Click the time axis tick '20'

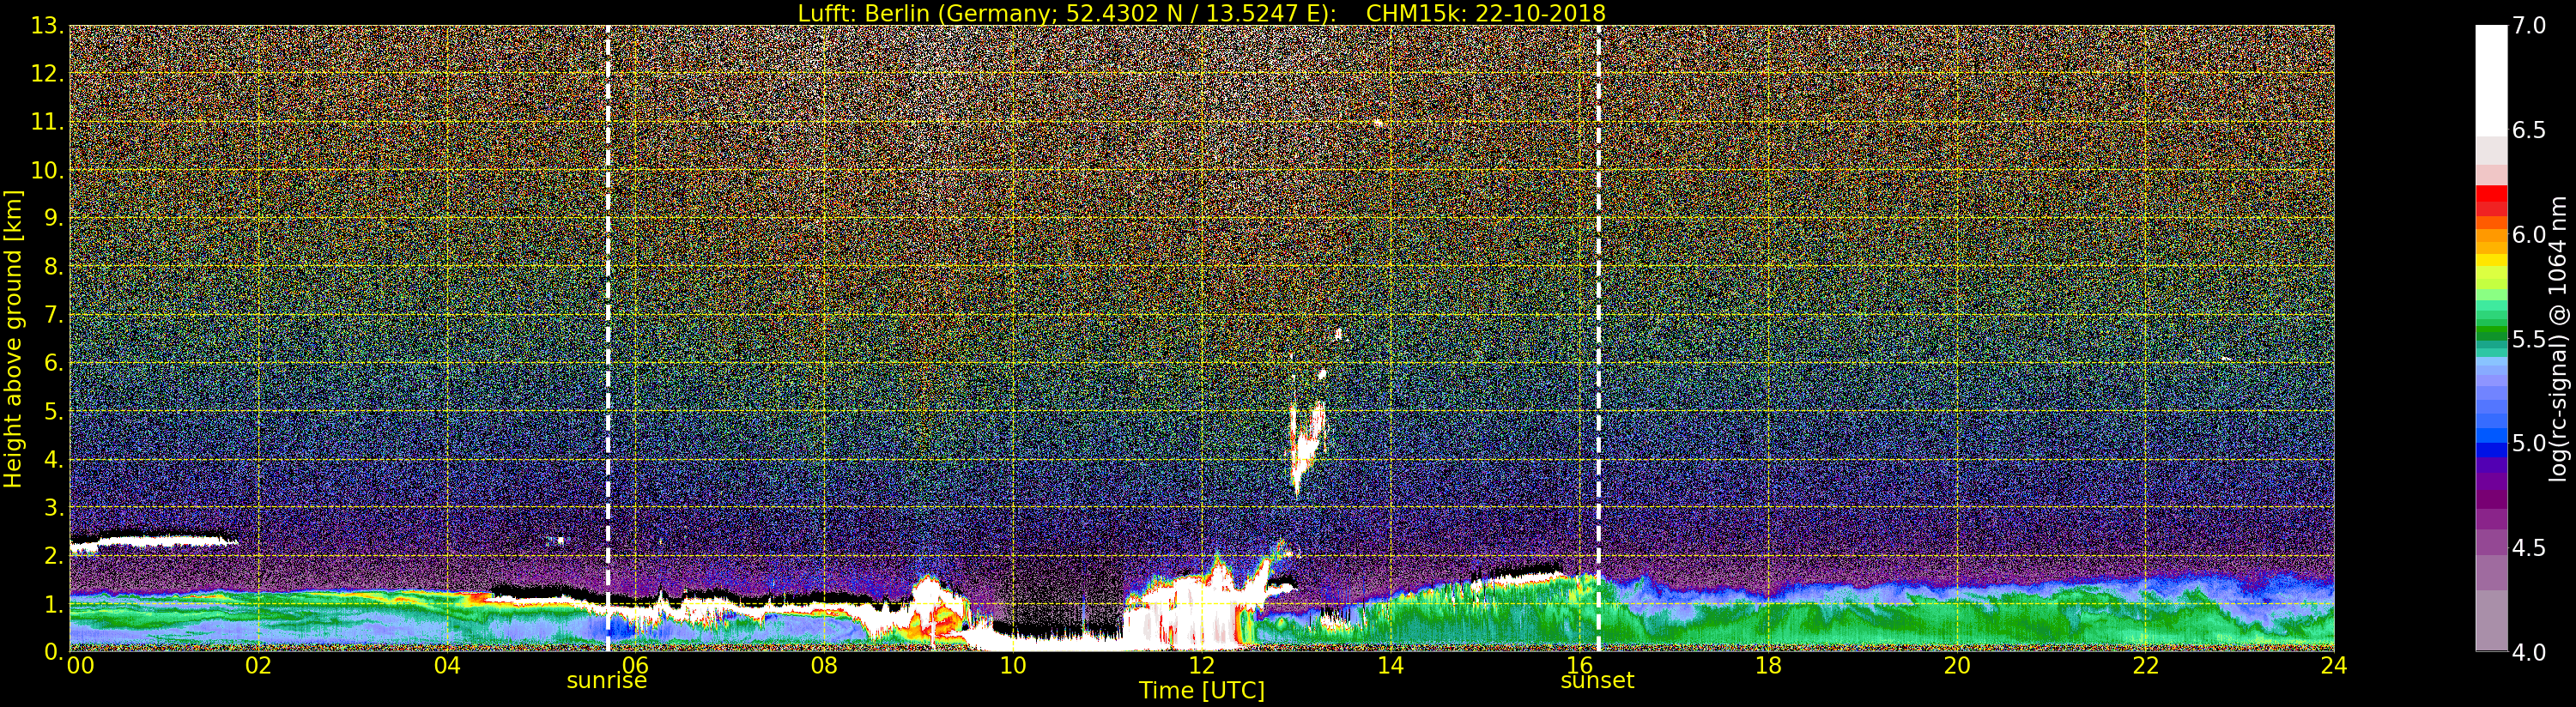point(1957,665)
